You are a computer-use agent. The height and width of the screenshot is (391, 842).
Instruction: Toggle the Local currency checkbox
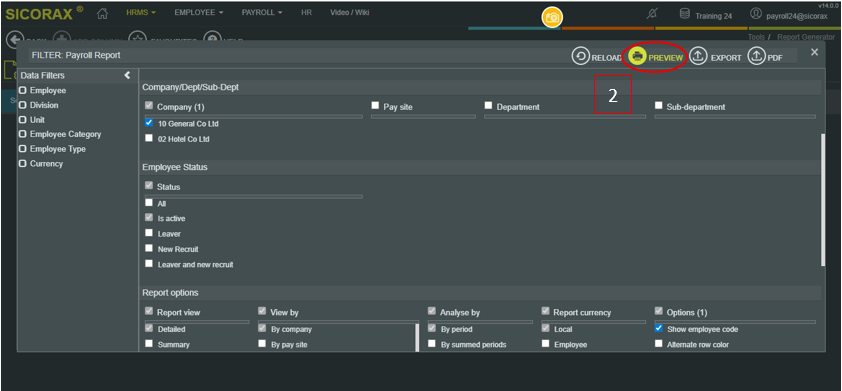(545, 328)
